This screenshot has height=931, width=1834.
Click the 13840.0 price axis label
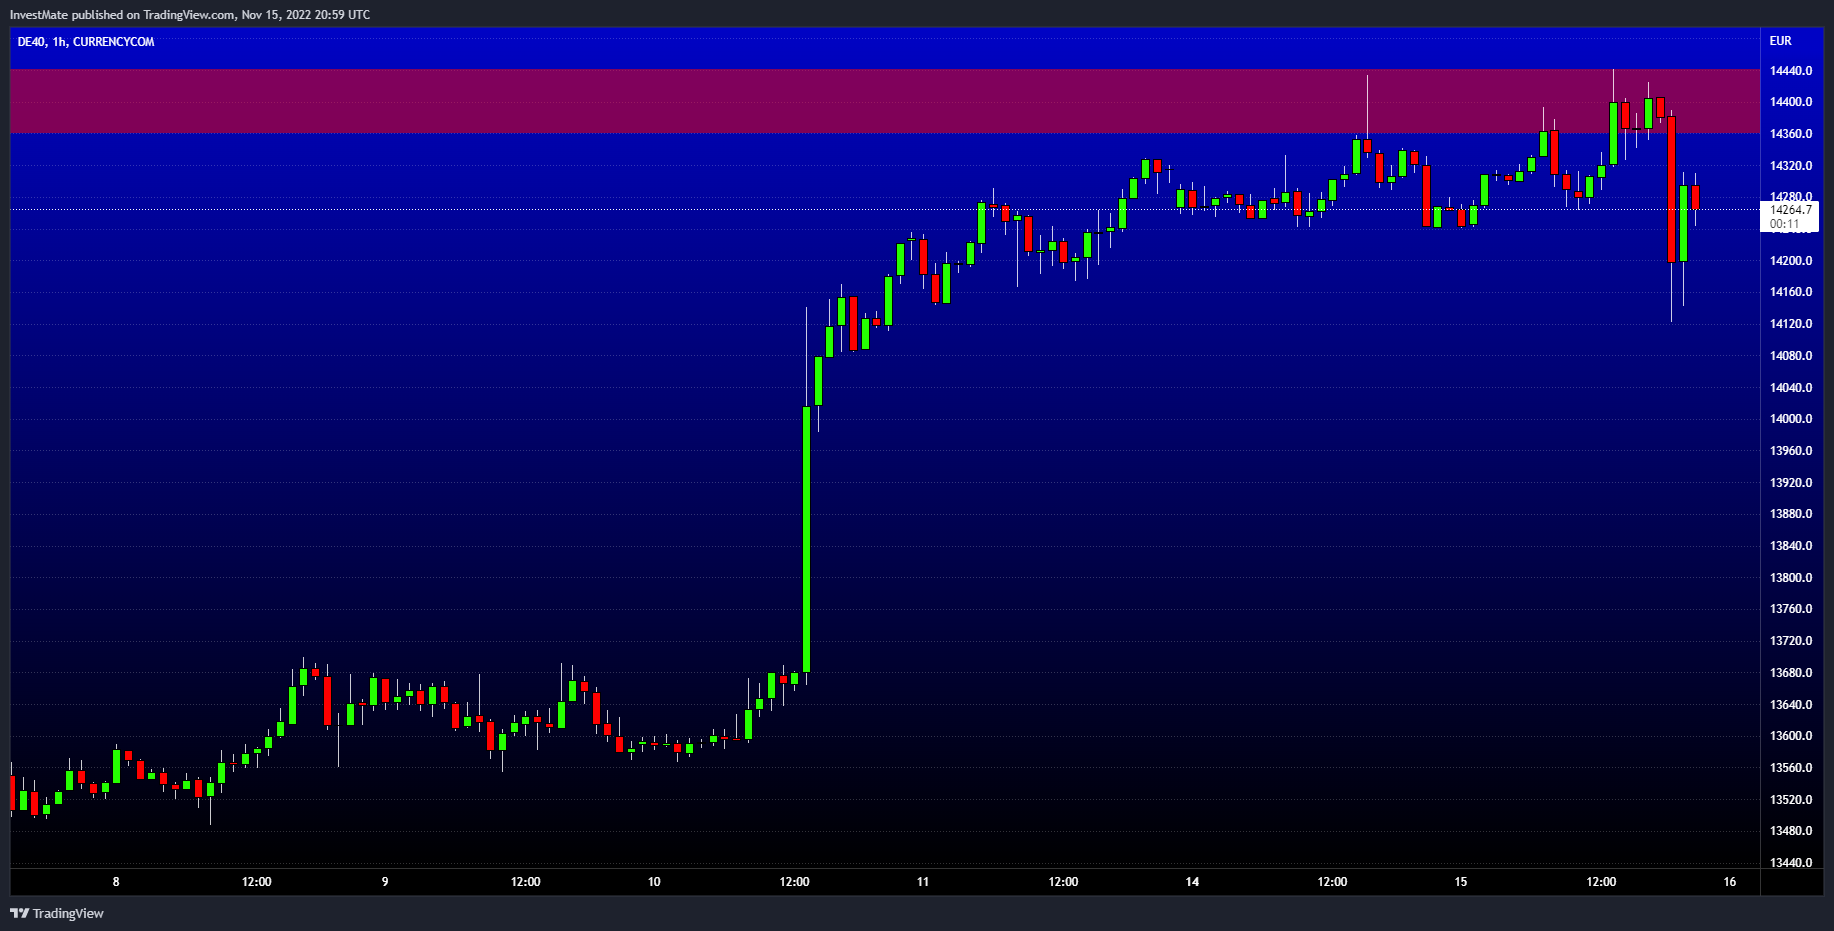click(1791, 546)
